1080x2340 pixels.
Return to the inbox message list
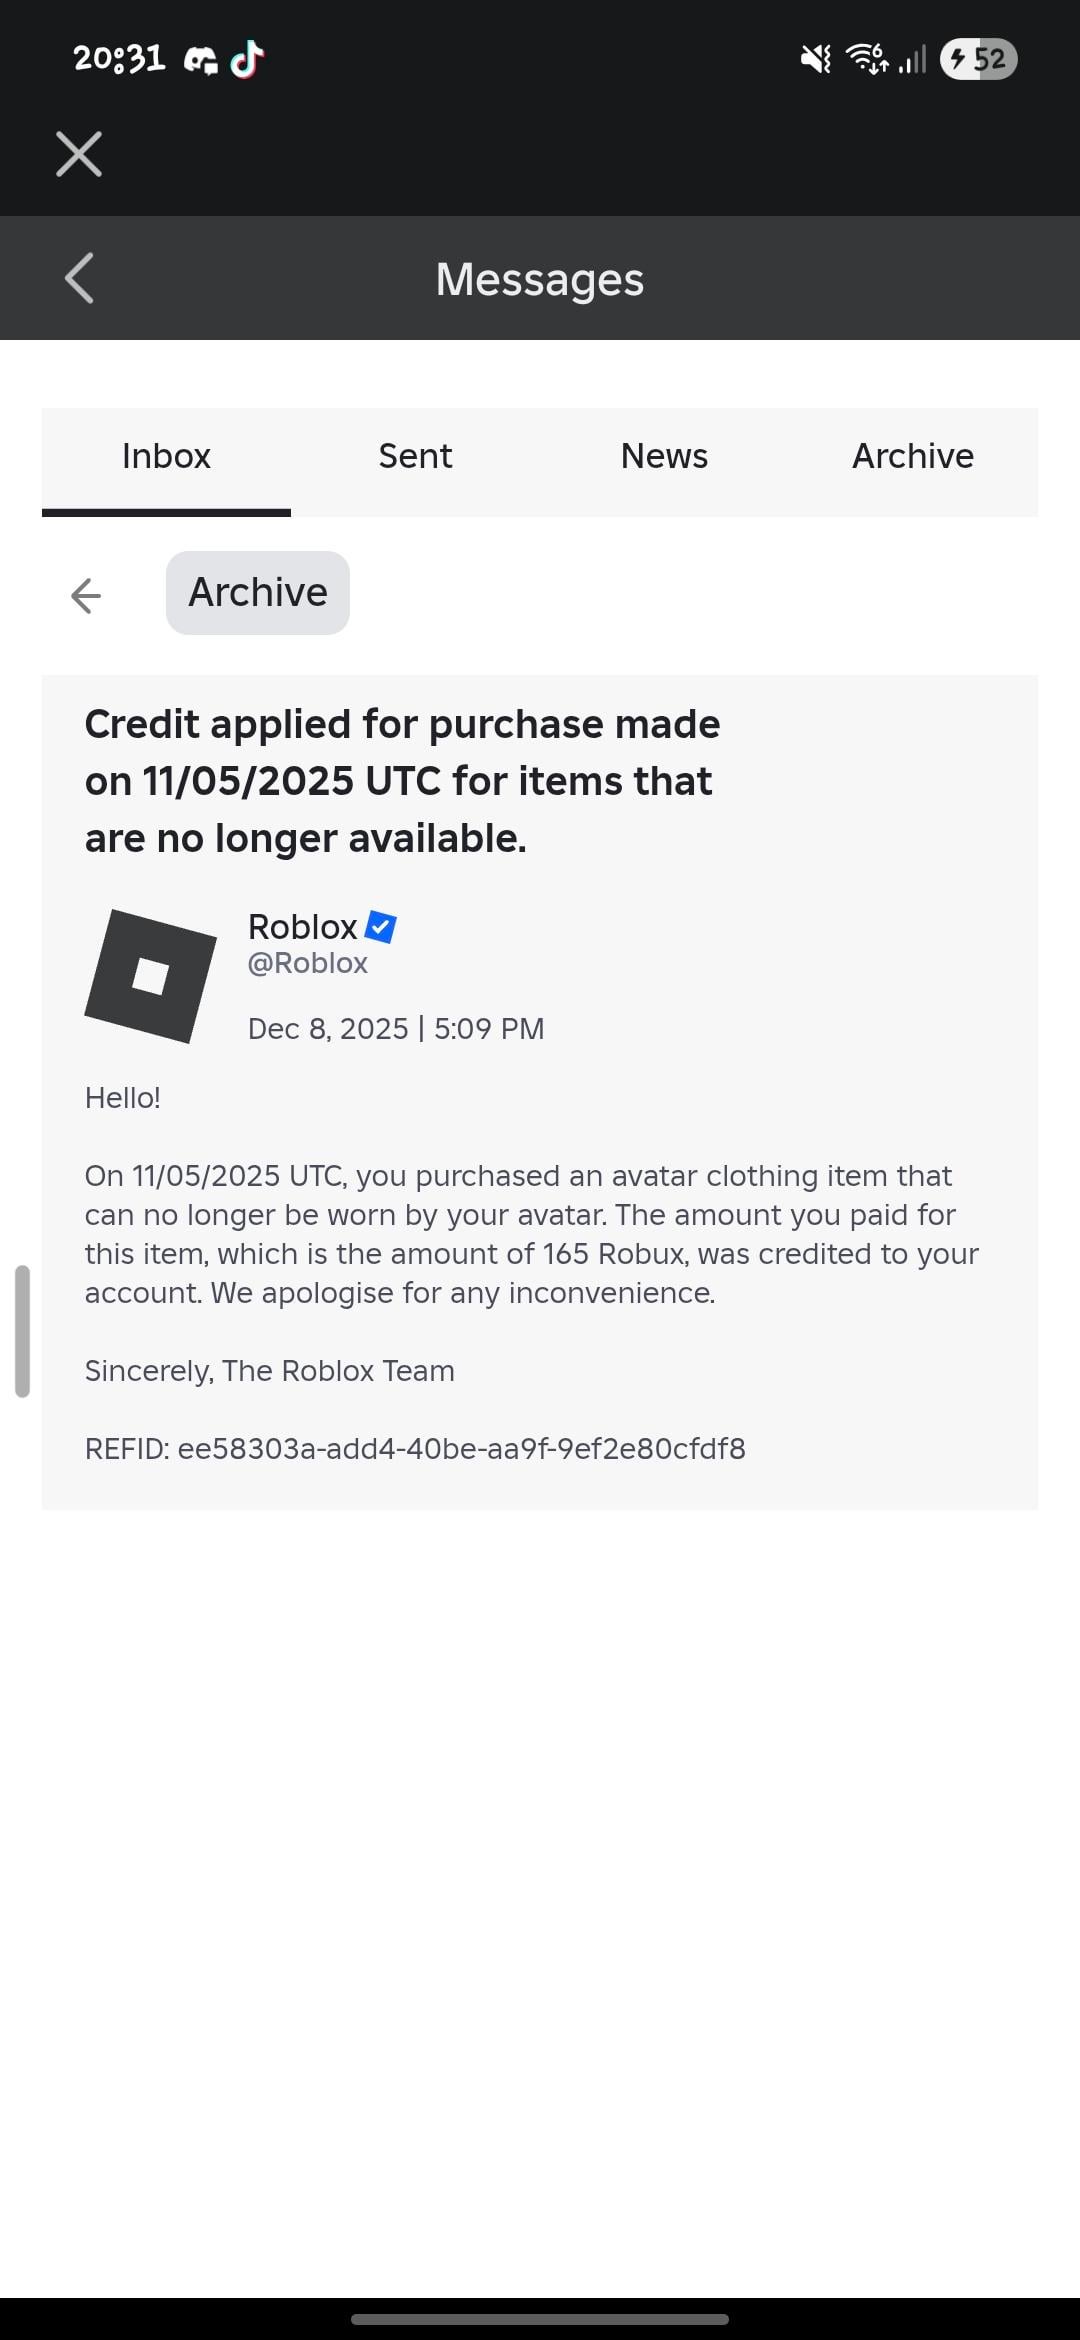click(x=86, y=595)
